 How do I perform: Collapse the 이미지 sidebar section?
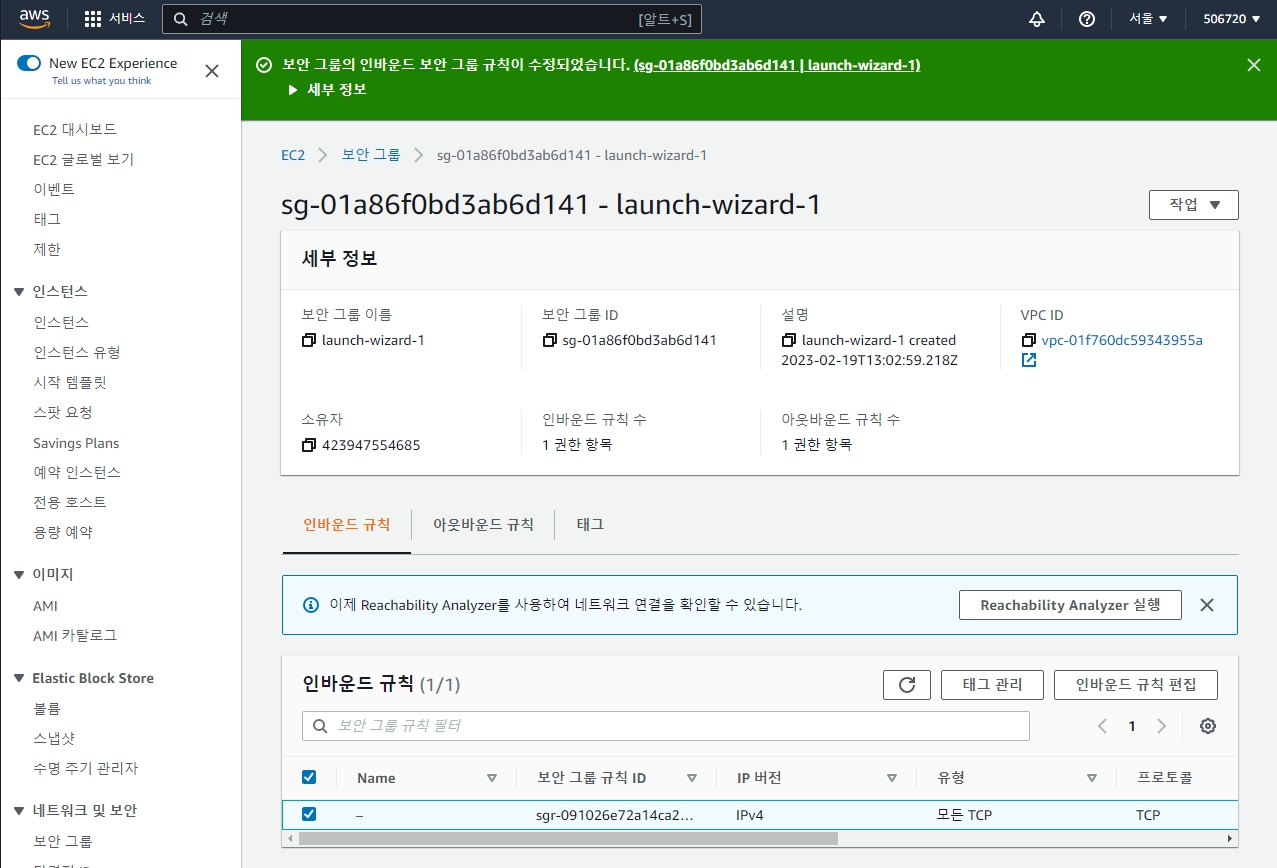19,575
